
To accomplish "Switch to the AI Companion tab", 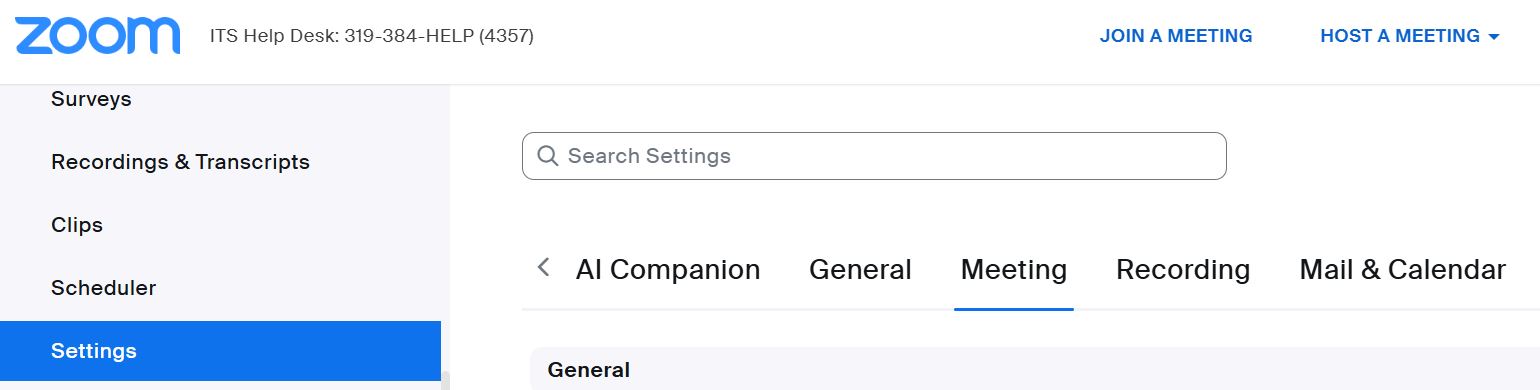I will click(x=668, y=270).
